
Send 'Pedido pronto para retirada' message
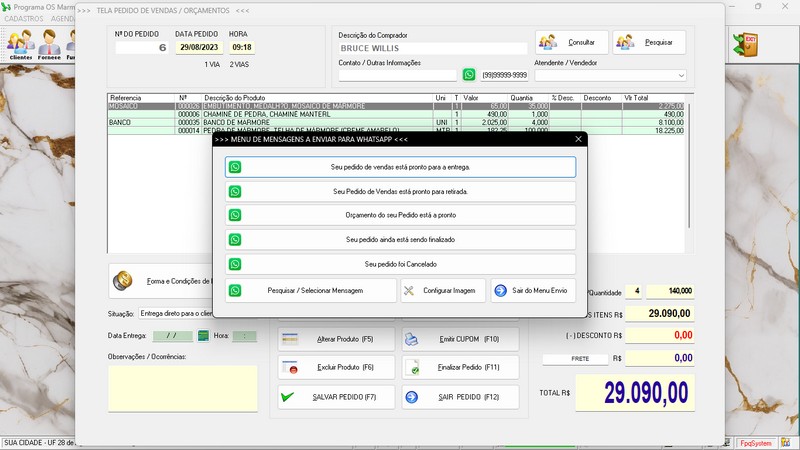[x=400, y=191]
